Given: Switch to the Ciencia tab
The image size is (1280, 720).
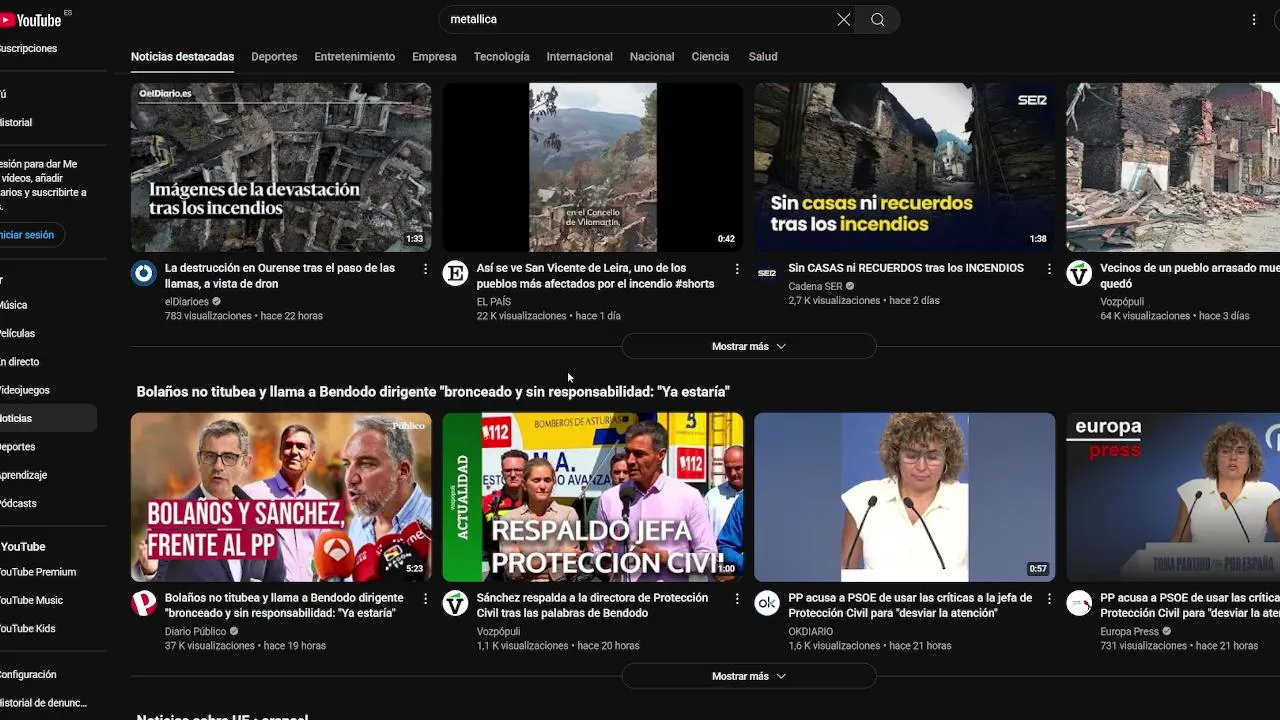Looking at the screenshot, I should pos(710,57).
